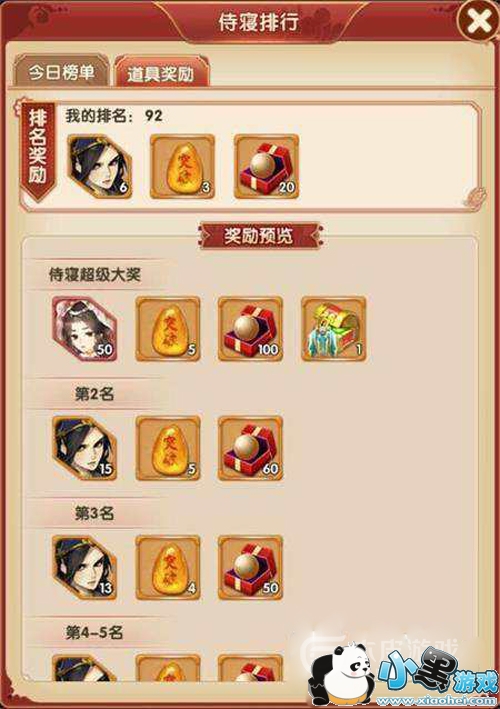Viewport: 500px width, 709px height.
Task: Tap third place pearl gift box with 50
Action: [250, 567]
